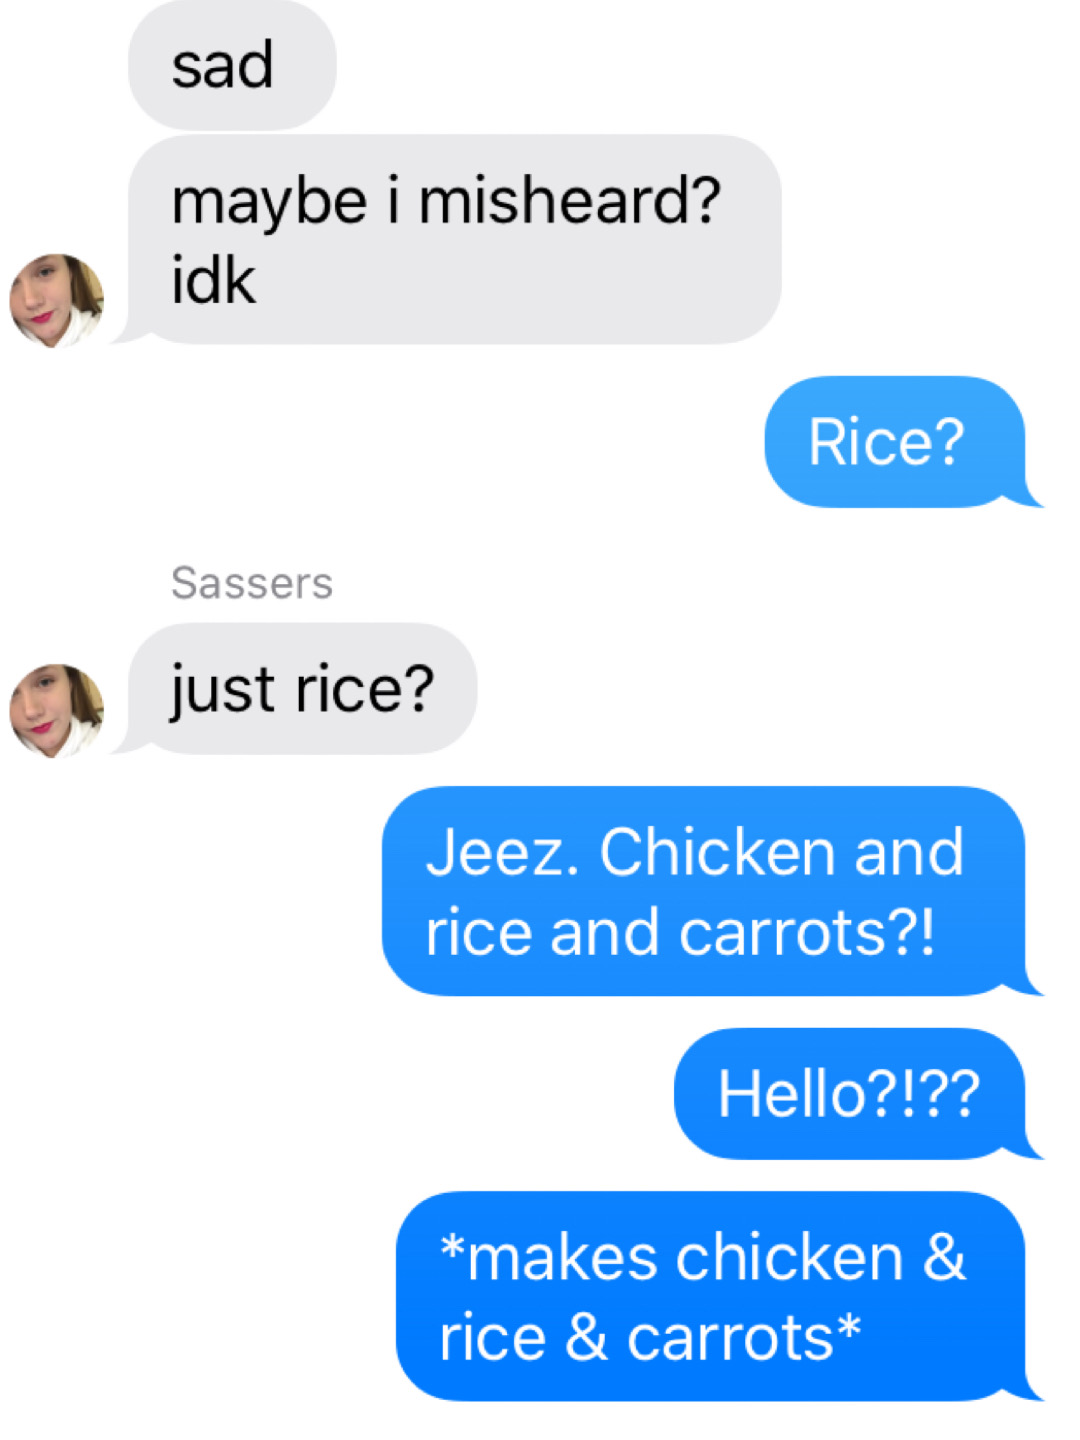
Task: Click the "Sassers" sender name label
Action: point(252,583)
